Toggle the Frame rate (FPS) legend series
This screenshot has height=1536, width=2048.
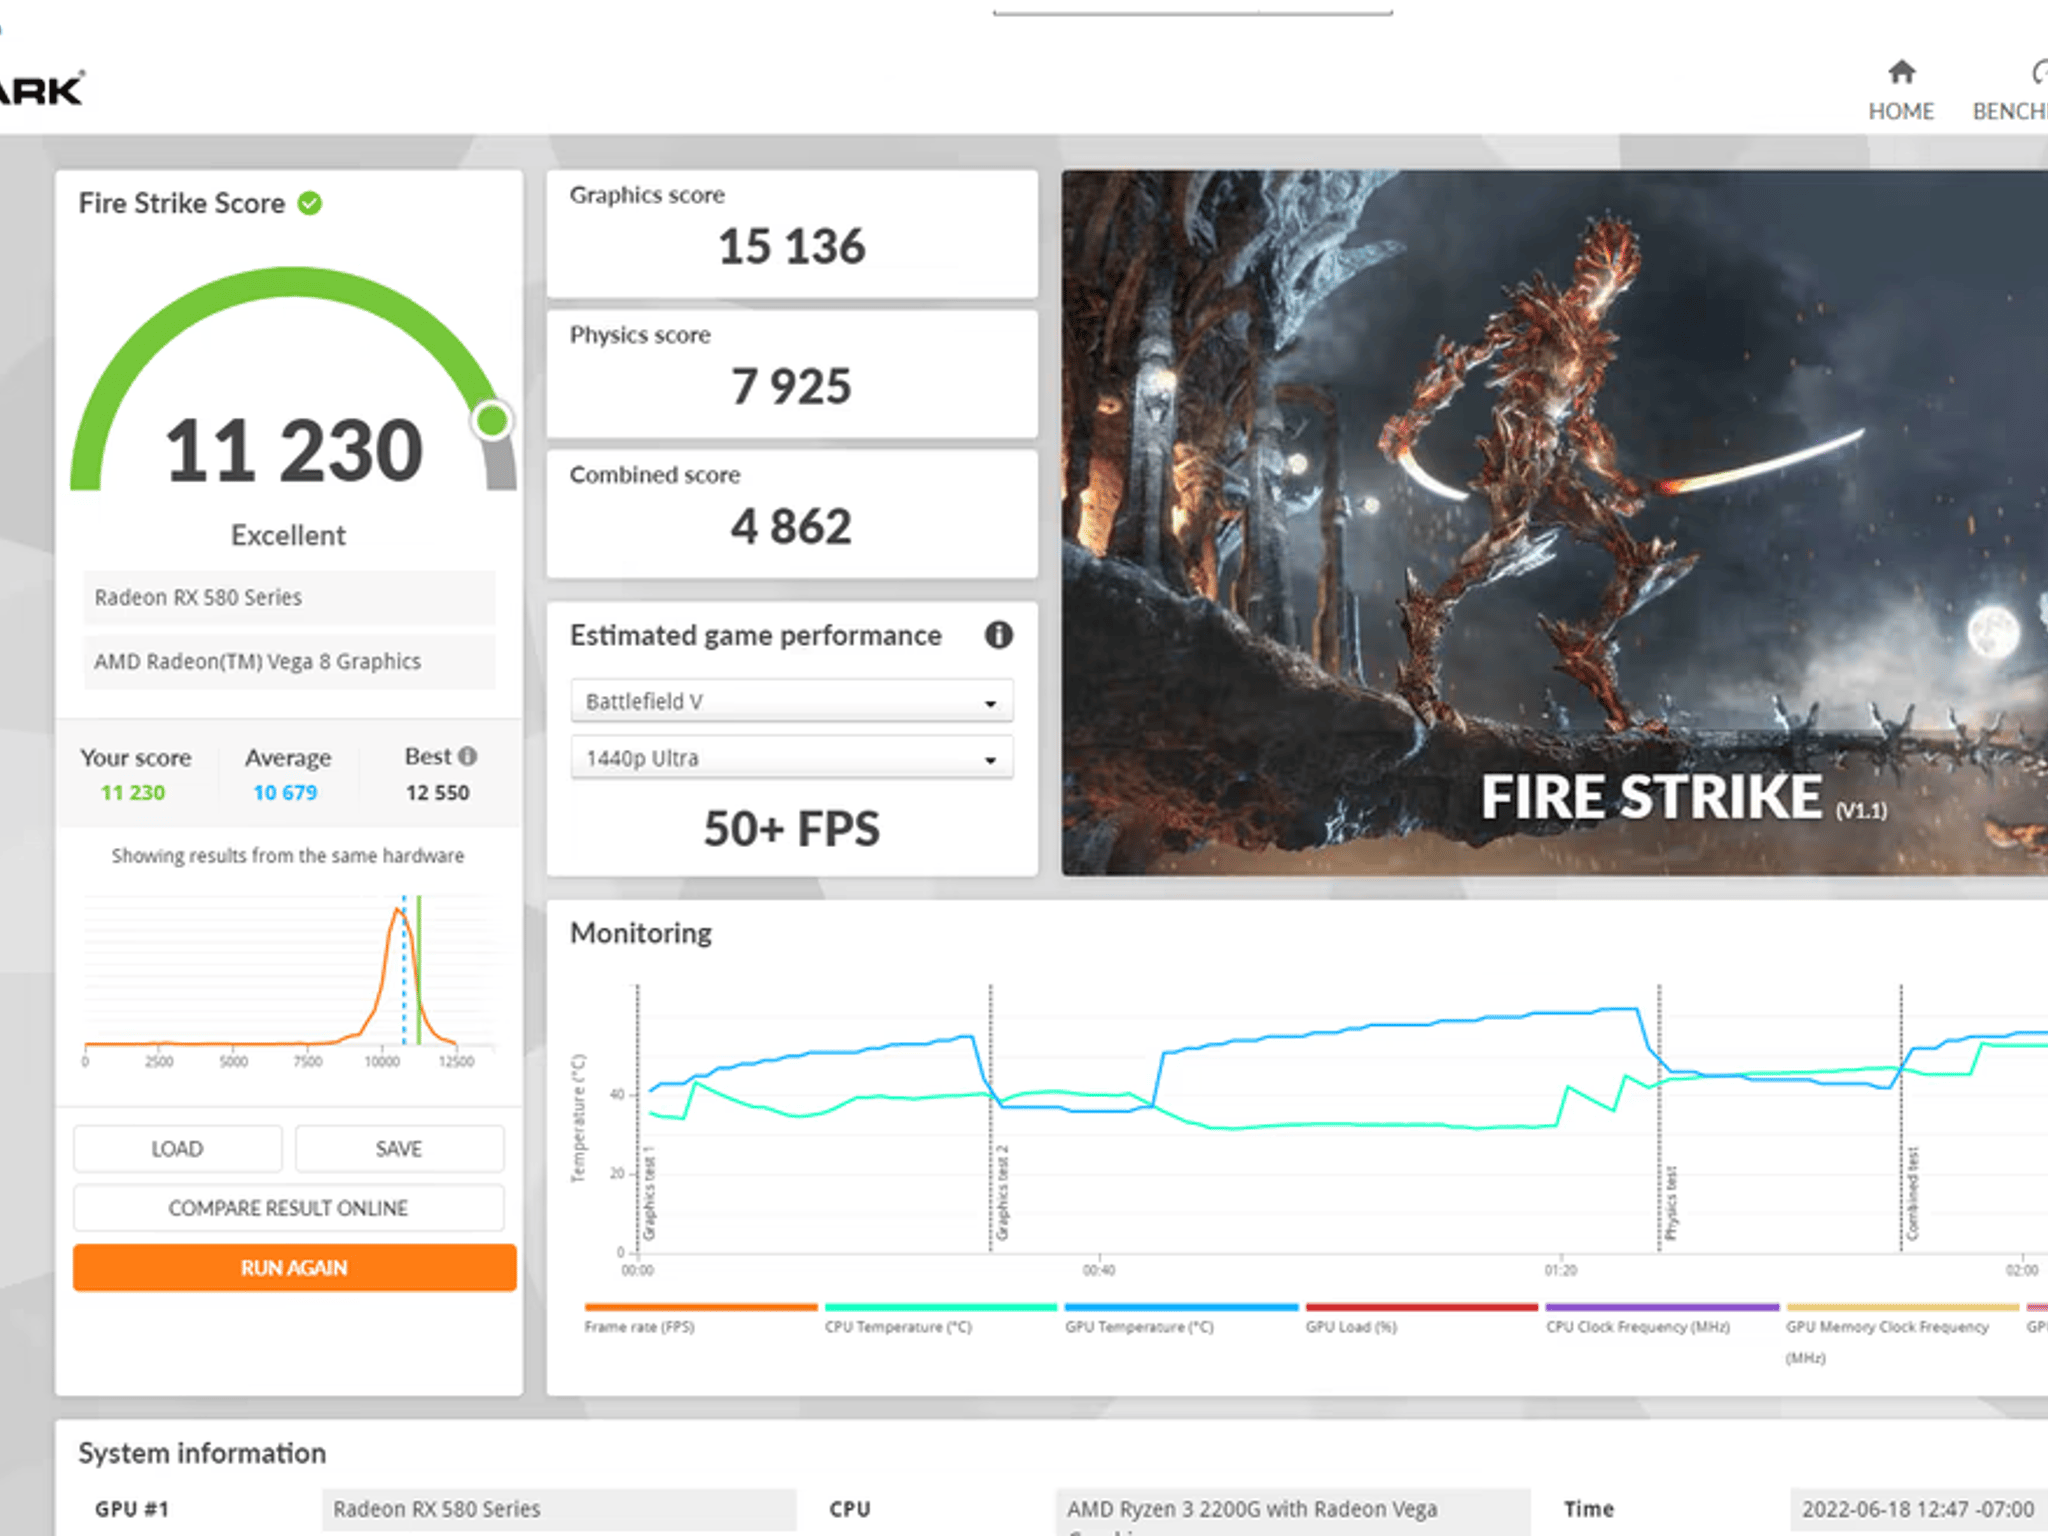pos(640,1326)
